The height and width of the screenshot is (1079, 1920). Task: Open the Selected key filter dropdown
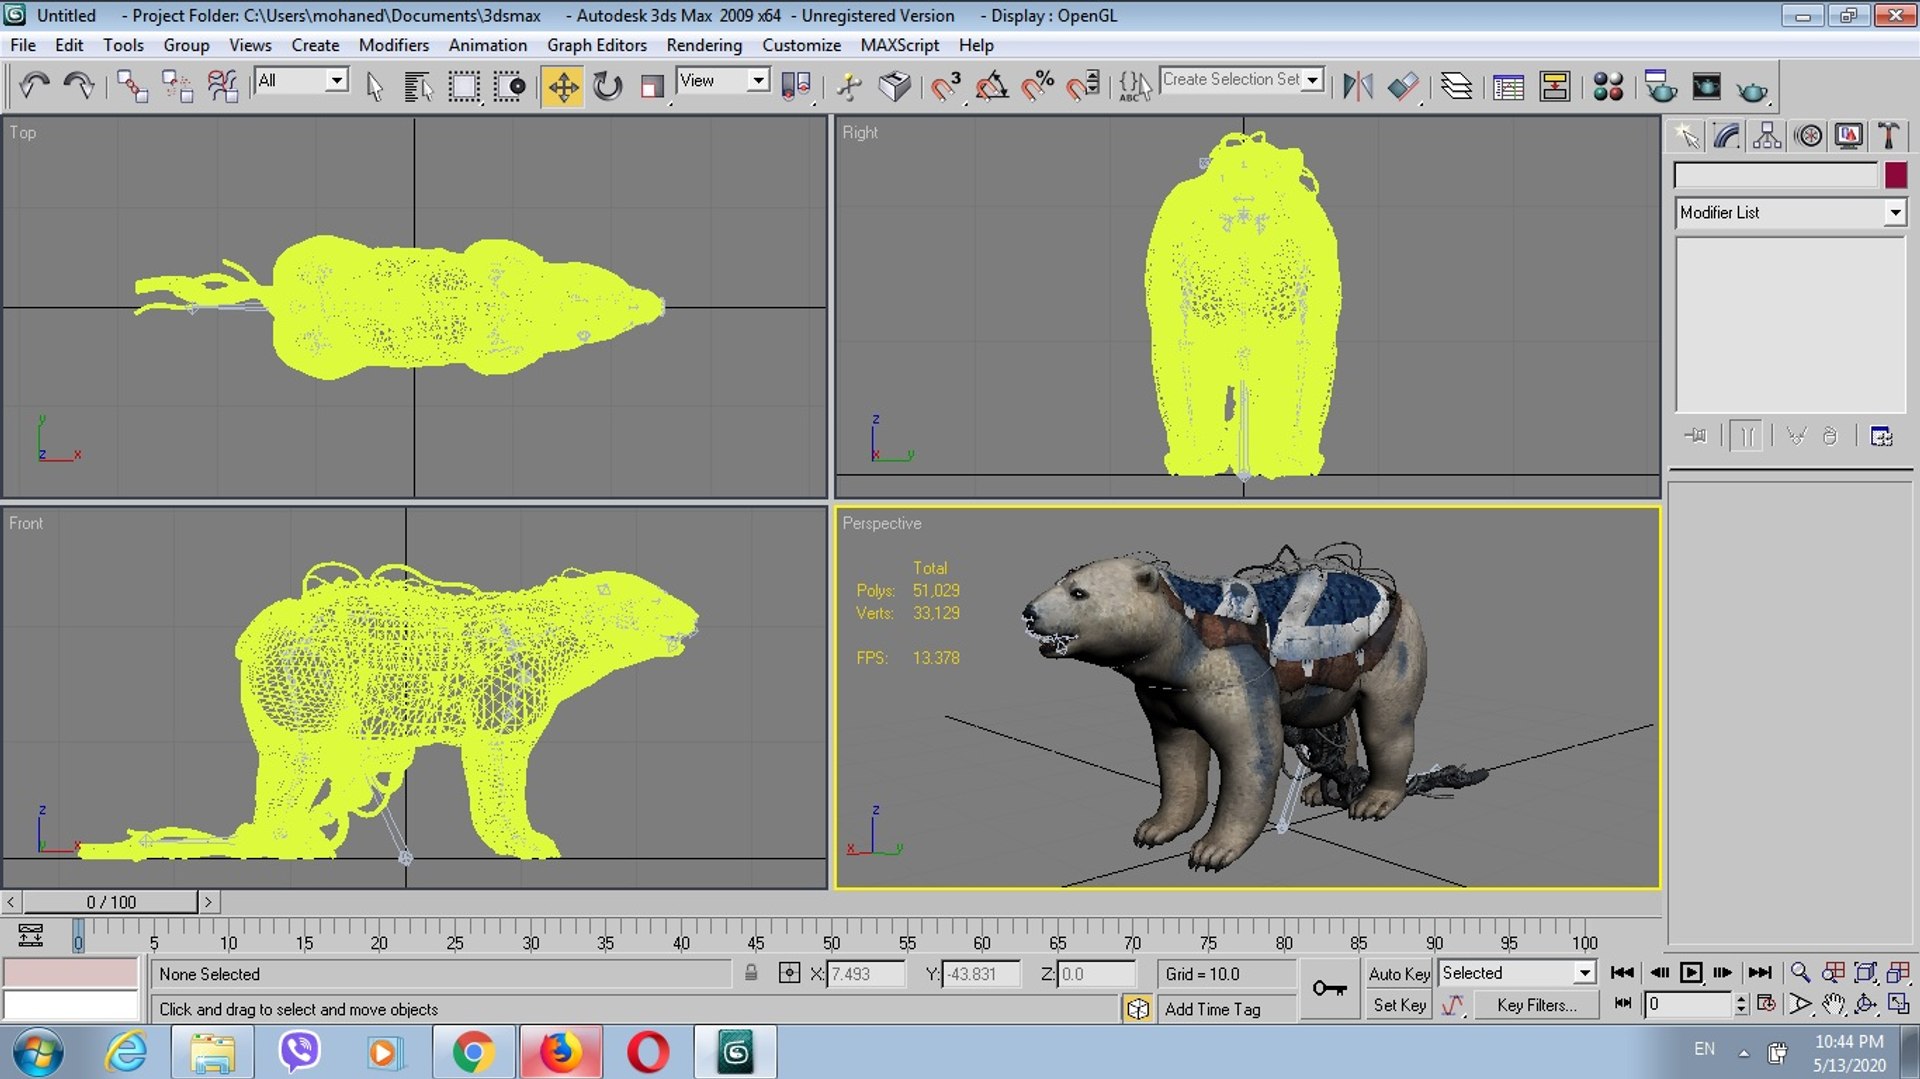click(1516, 973)
